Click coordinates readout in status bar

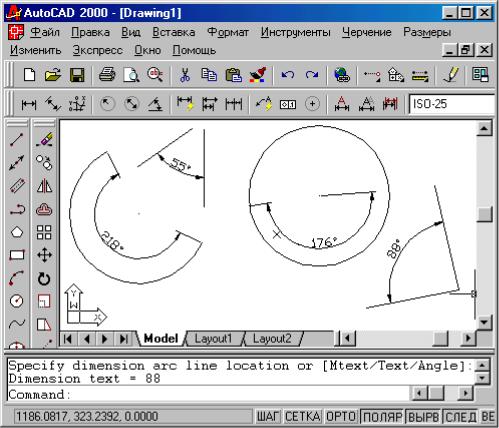pyautogui.click(x=133, y=417)
